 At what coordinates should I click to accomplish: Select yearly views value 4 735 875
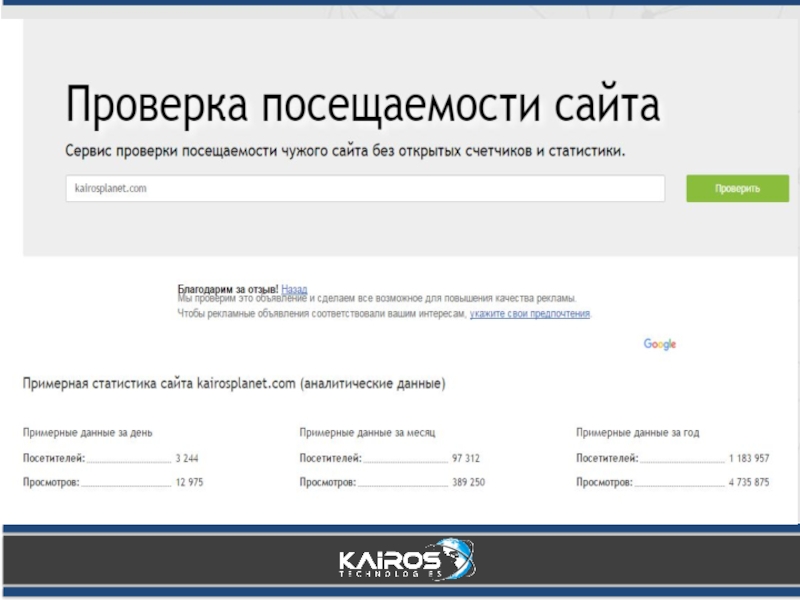point(749,482)
